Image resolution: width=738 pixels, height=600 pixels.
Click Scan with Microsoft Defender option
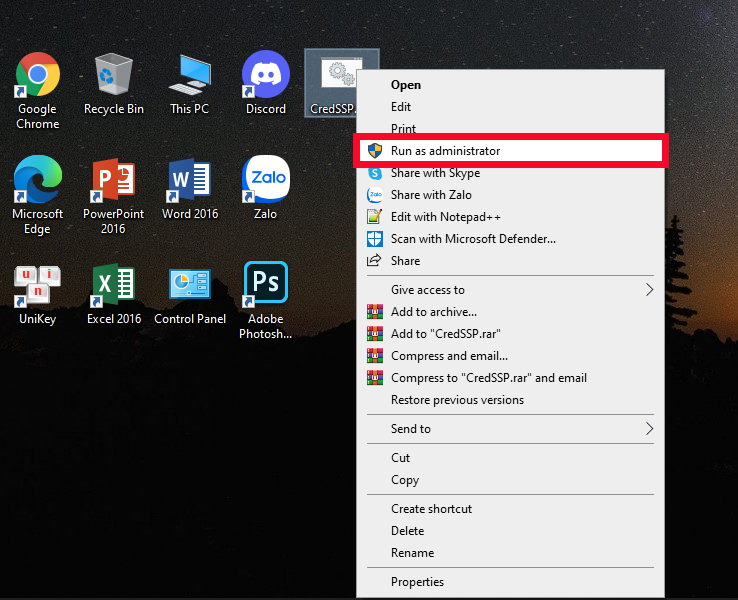[x=472, y=239]
